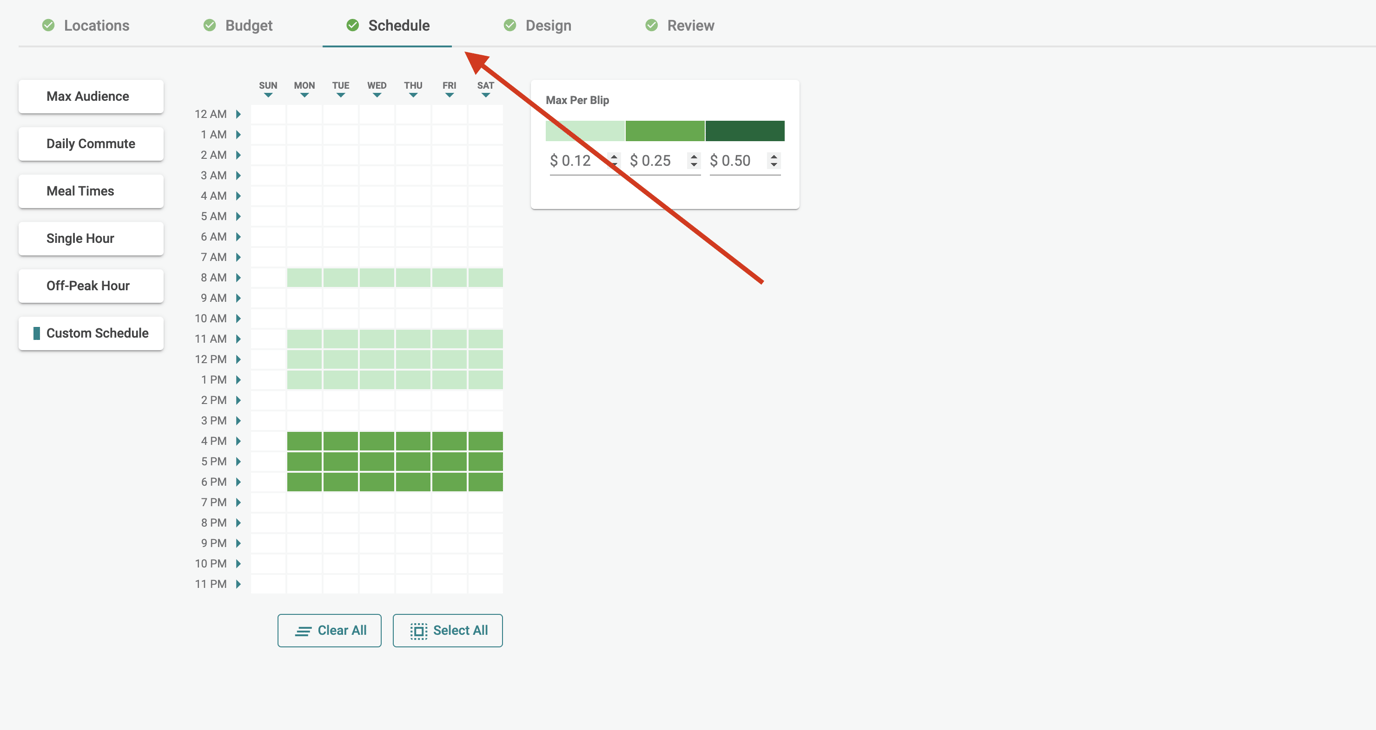Enable the Sunday 8 AM schedule cell
Screen dimensions: 1376x730
point(267,277)
